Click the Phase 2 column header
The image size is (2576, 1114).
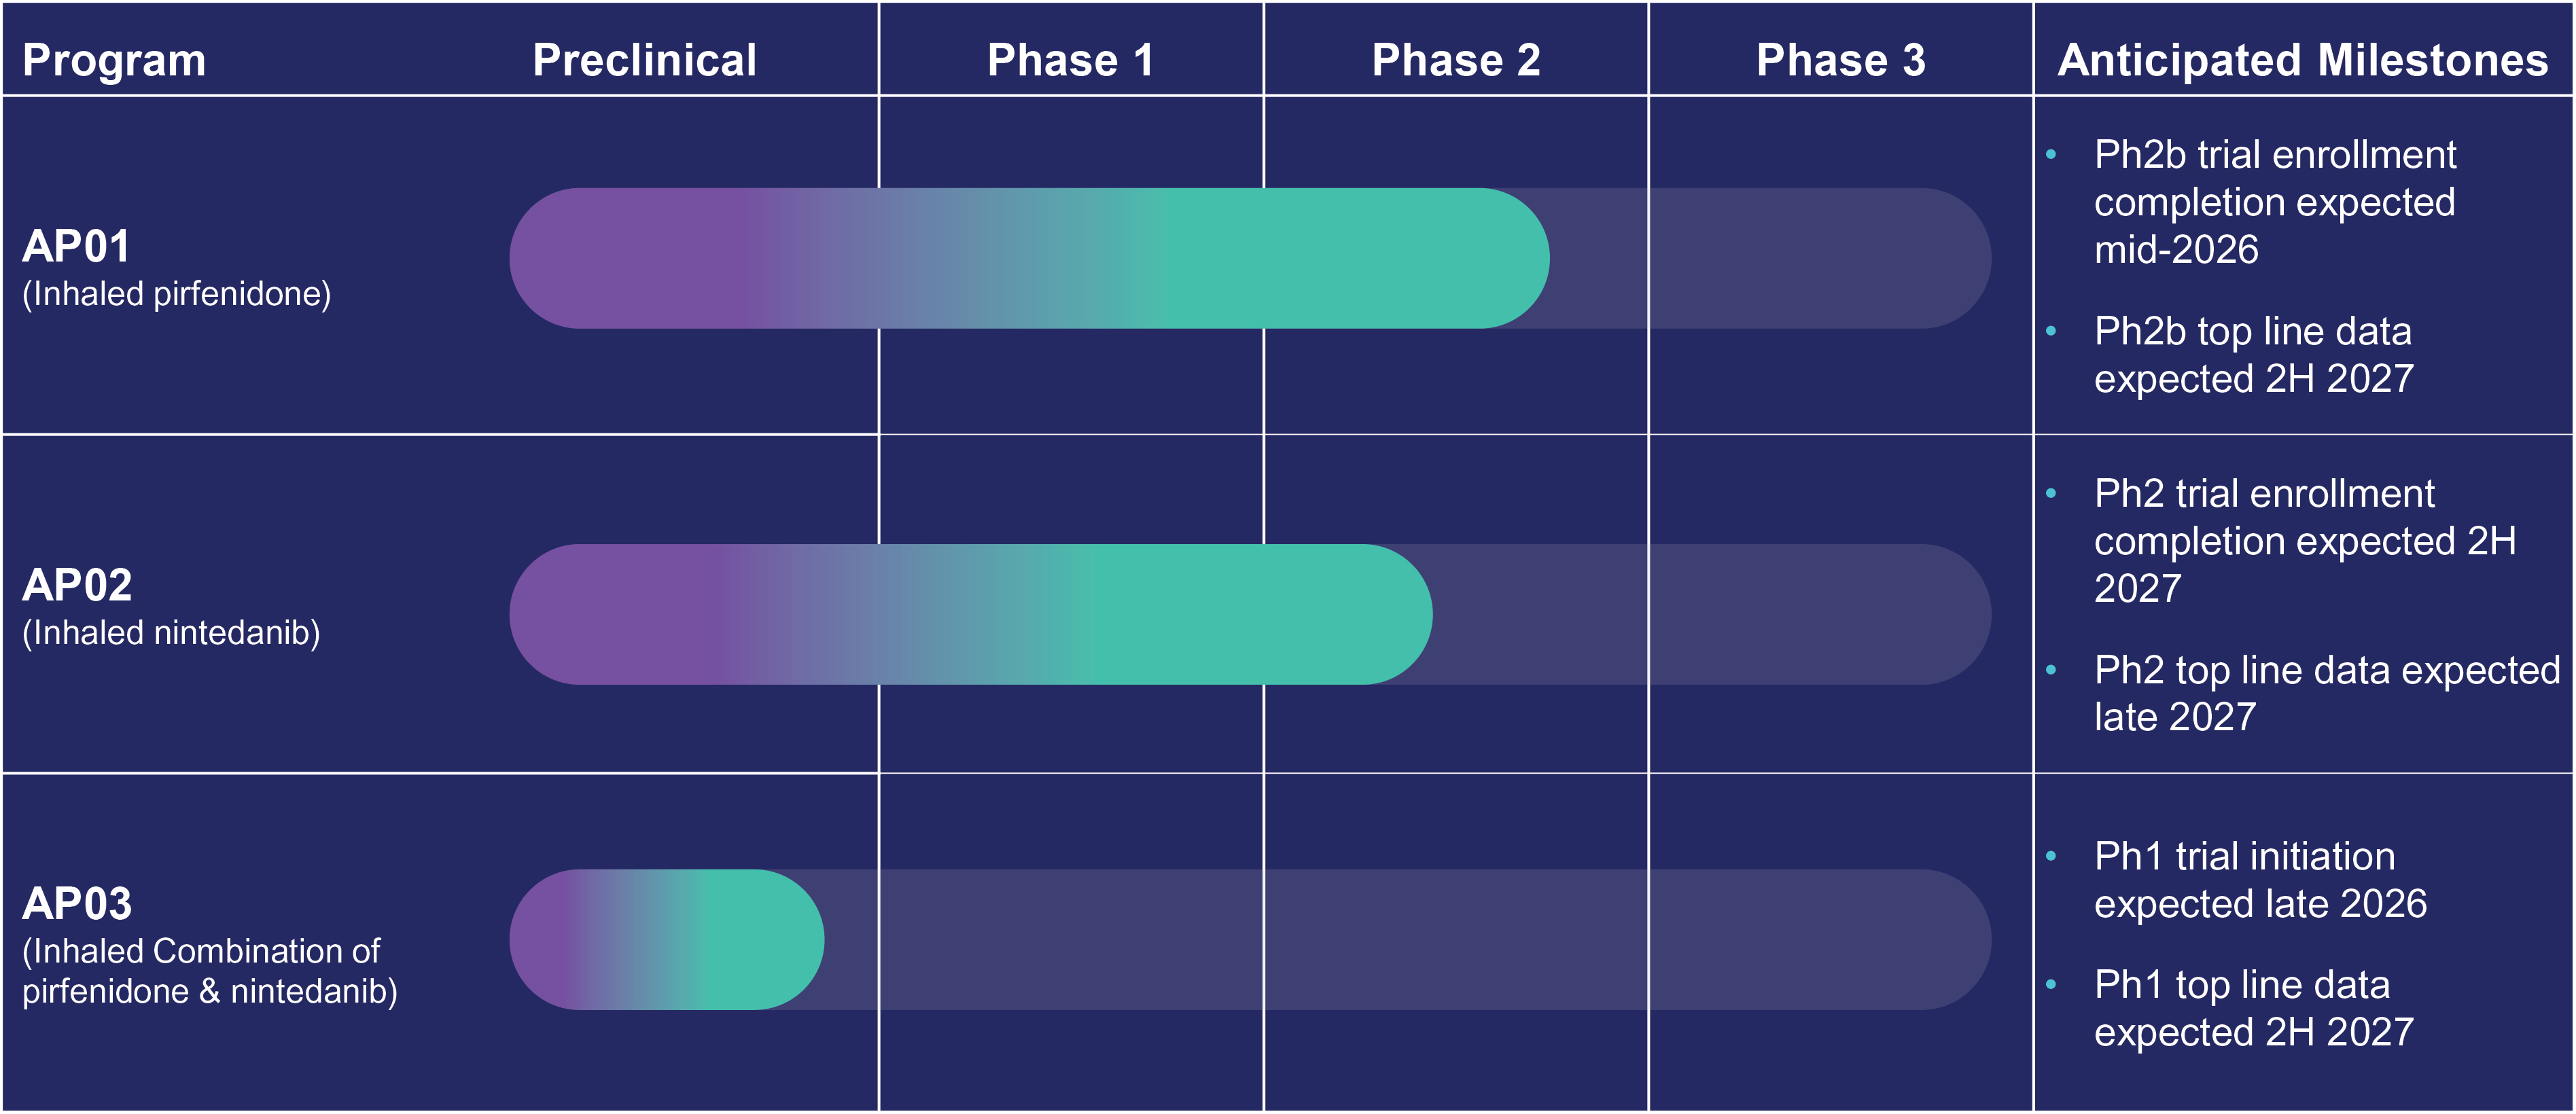pos(1456,60)
